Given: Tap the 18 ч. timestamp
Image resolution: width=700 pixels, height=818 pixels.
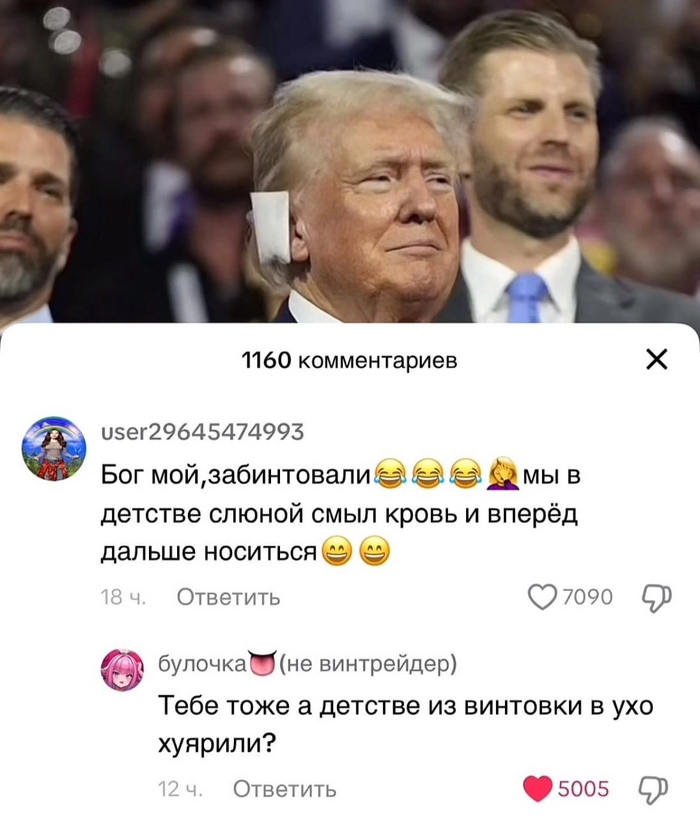Looking at the screenshot, I should 123,597.
